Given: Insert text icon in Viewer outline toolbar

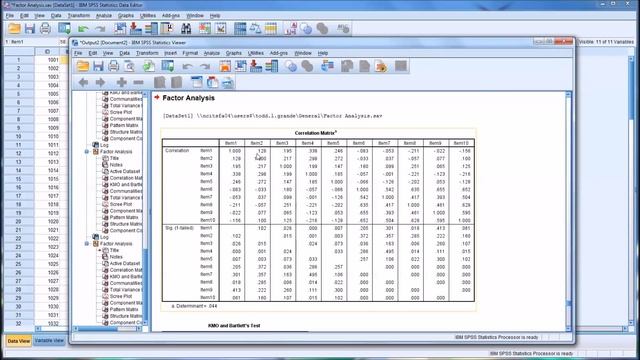Looking at the screenshot, I should tap(228, 82).
